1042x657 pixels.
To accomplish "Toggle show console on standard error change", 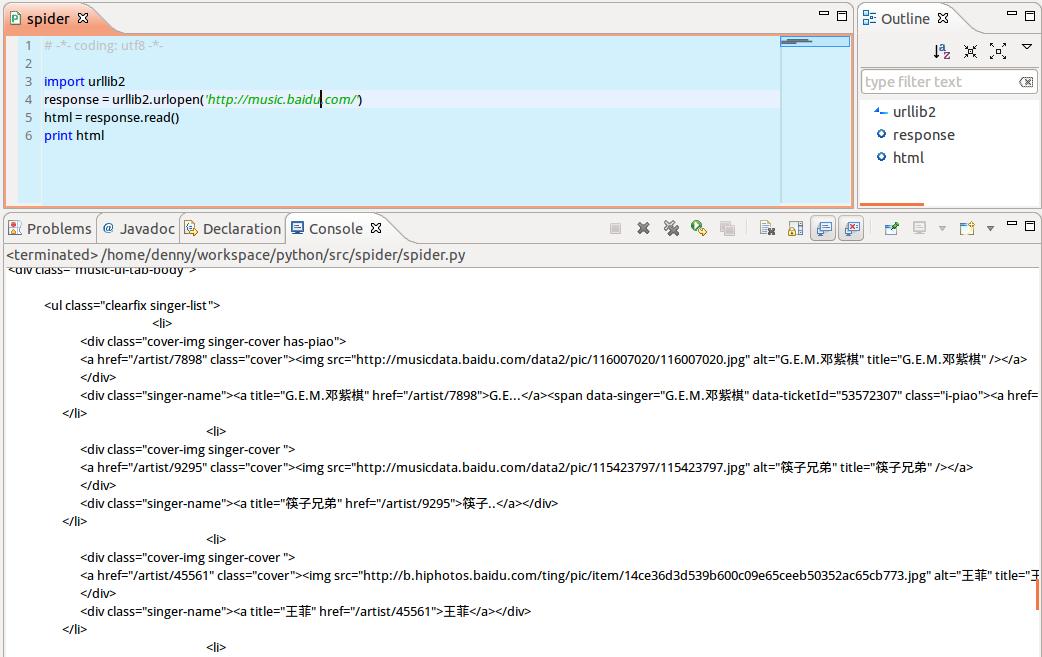I will pyautogui.click(x=851, y=228).
